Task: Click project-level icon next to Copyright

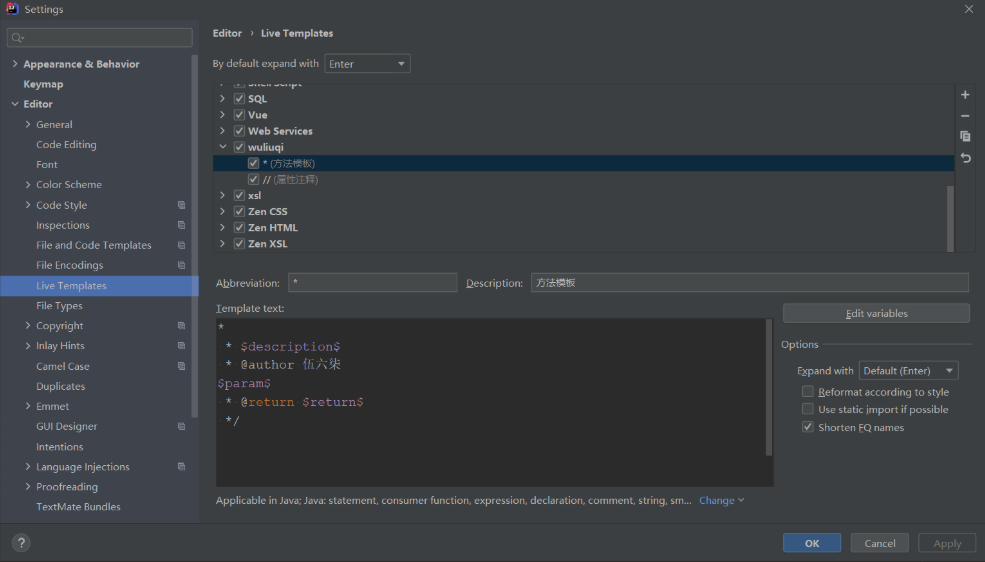Action: 182,326
